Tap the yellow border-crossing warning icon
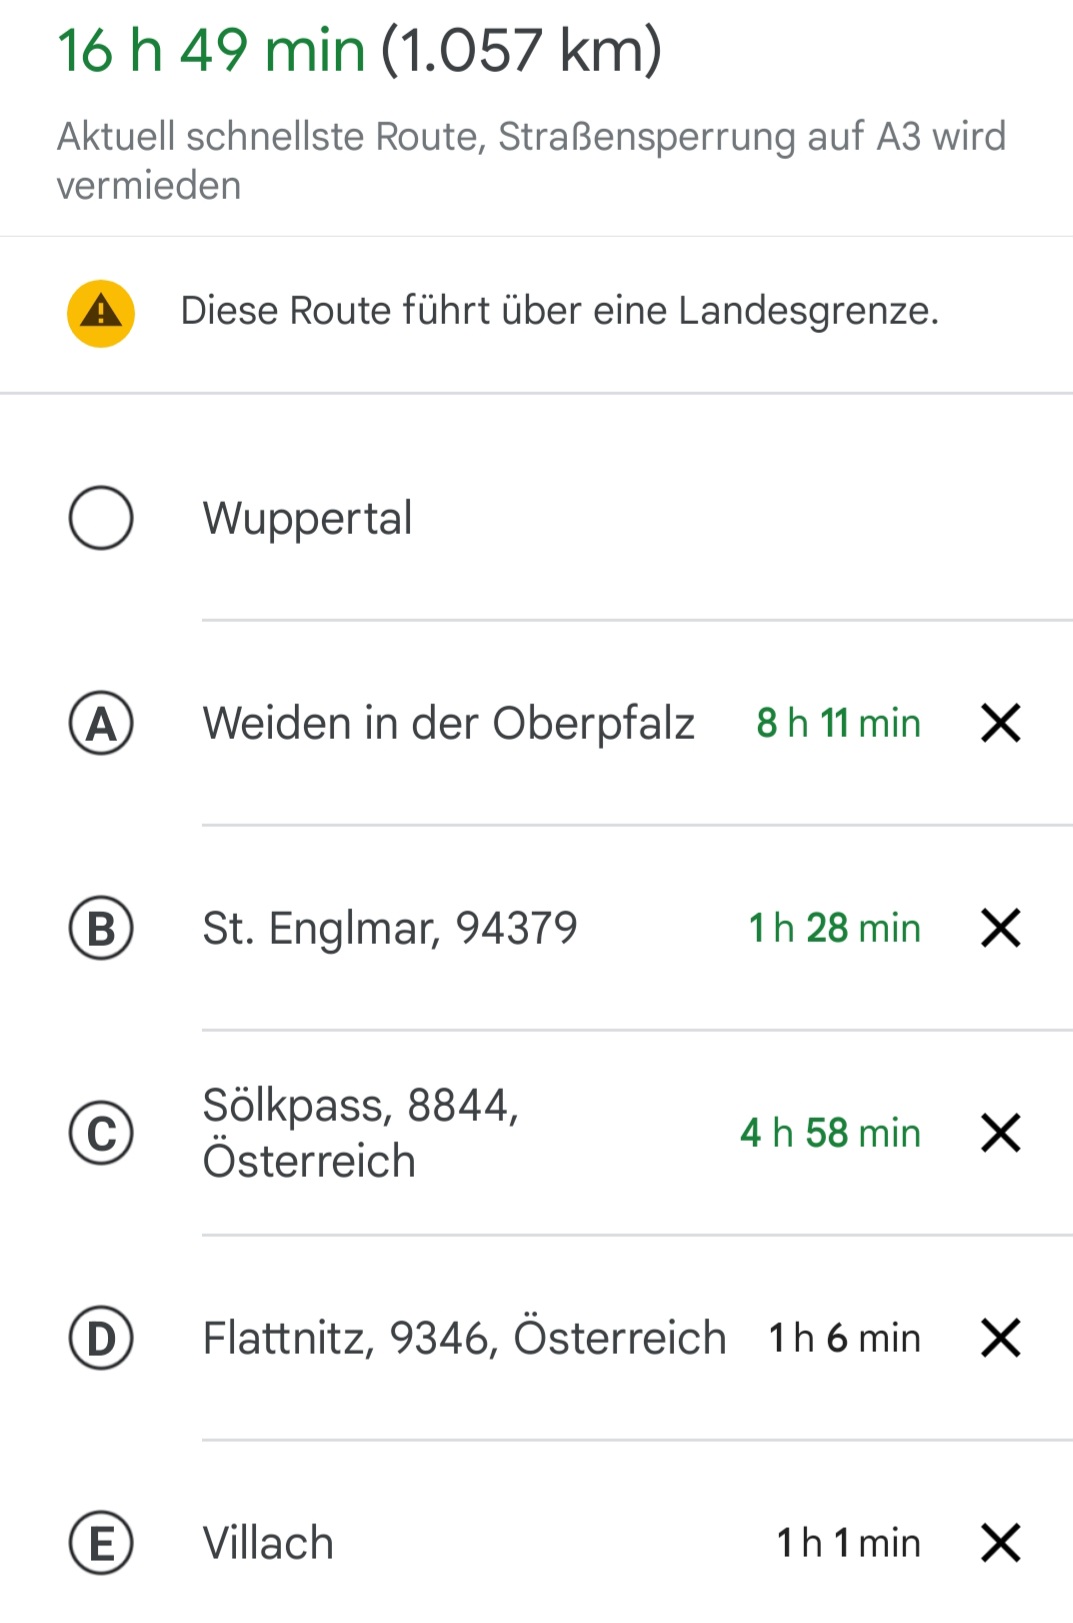 coord(101,313)
